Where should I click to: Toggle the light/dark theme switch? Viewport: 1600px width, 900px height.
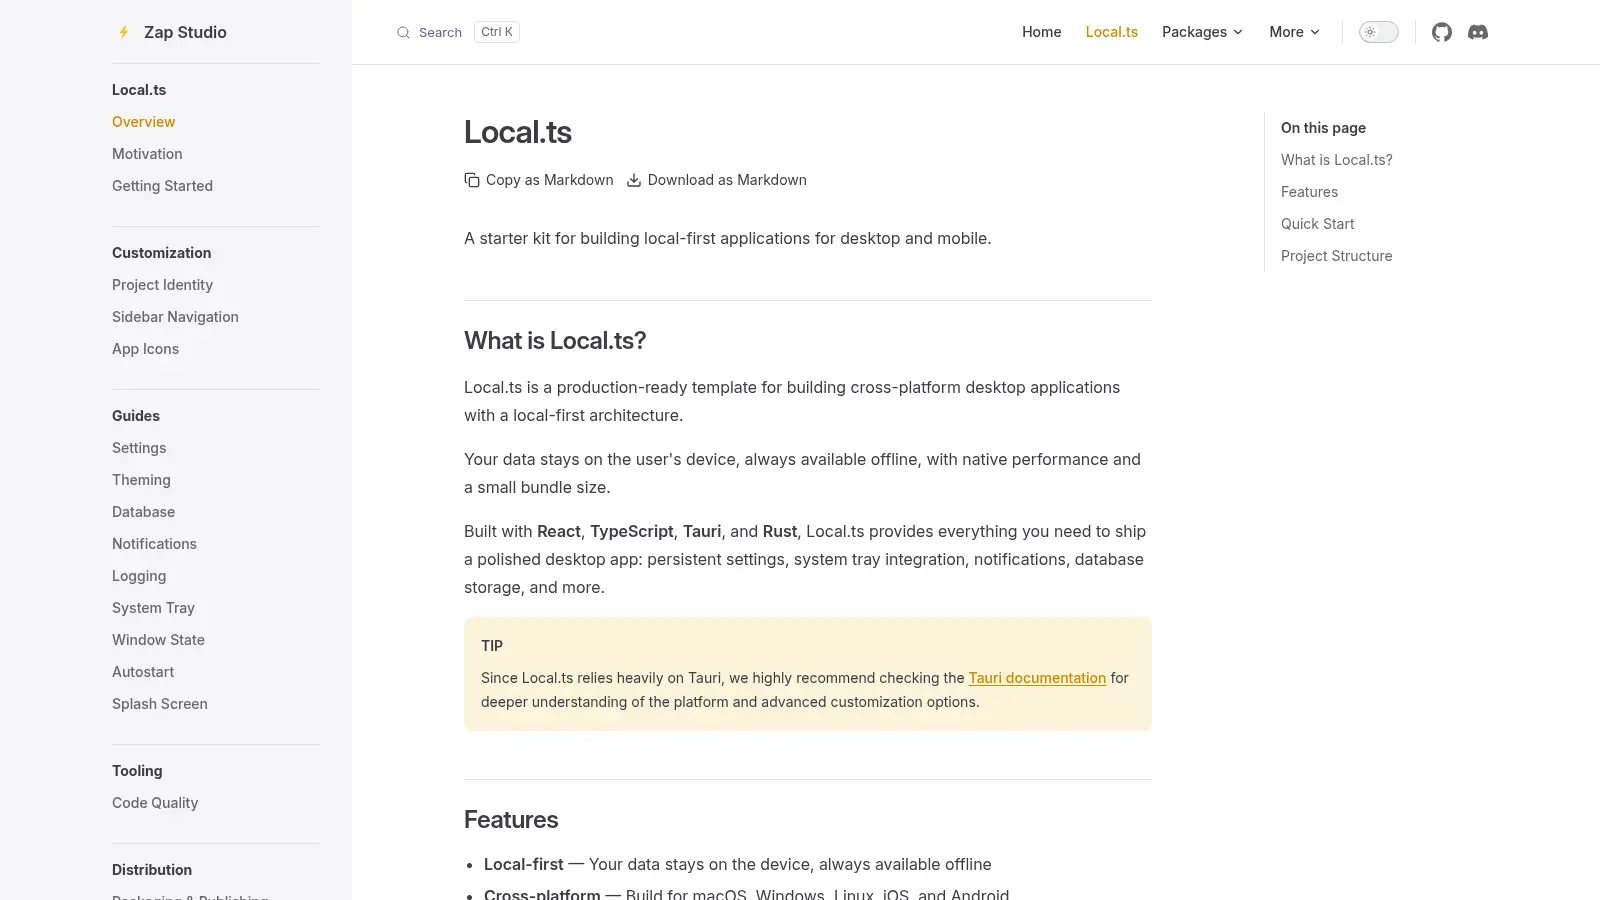[x=1378, y=32]
